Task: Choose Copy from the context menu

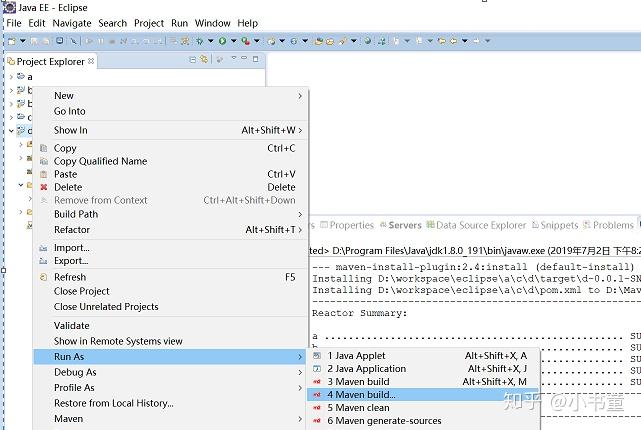Action: click(171, 148)
